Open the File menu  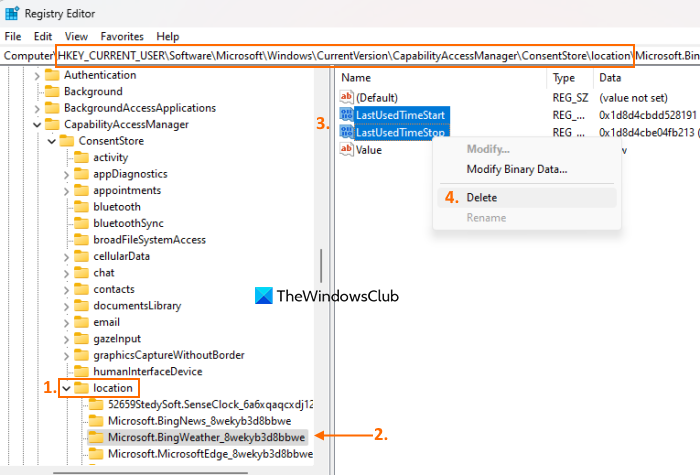(12, 37)
